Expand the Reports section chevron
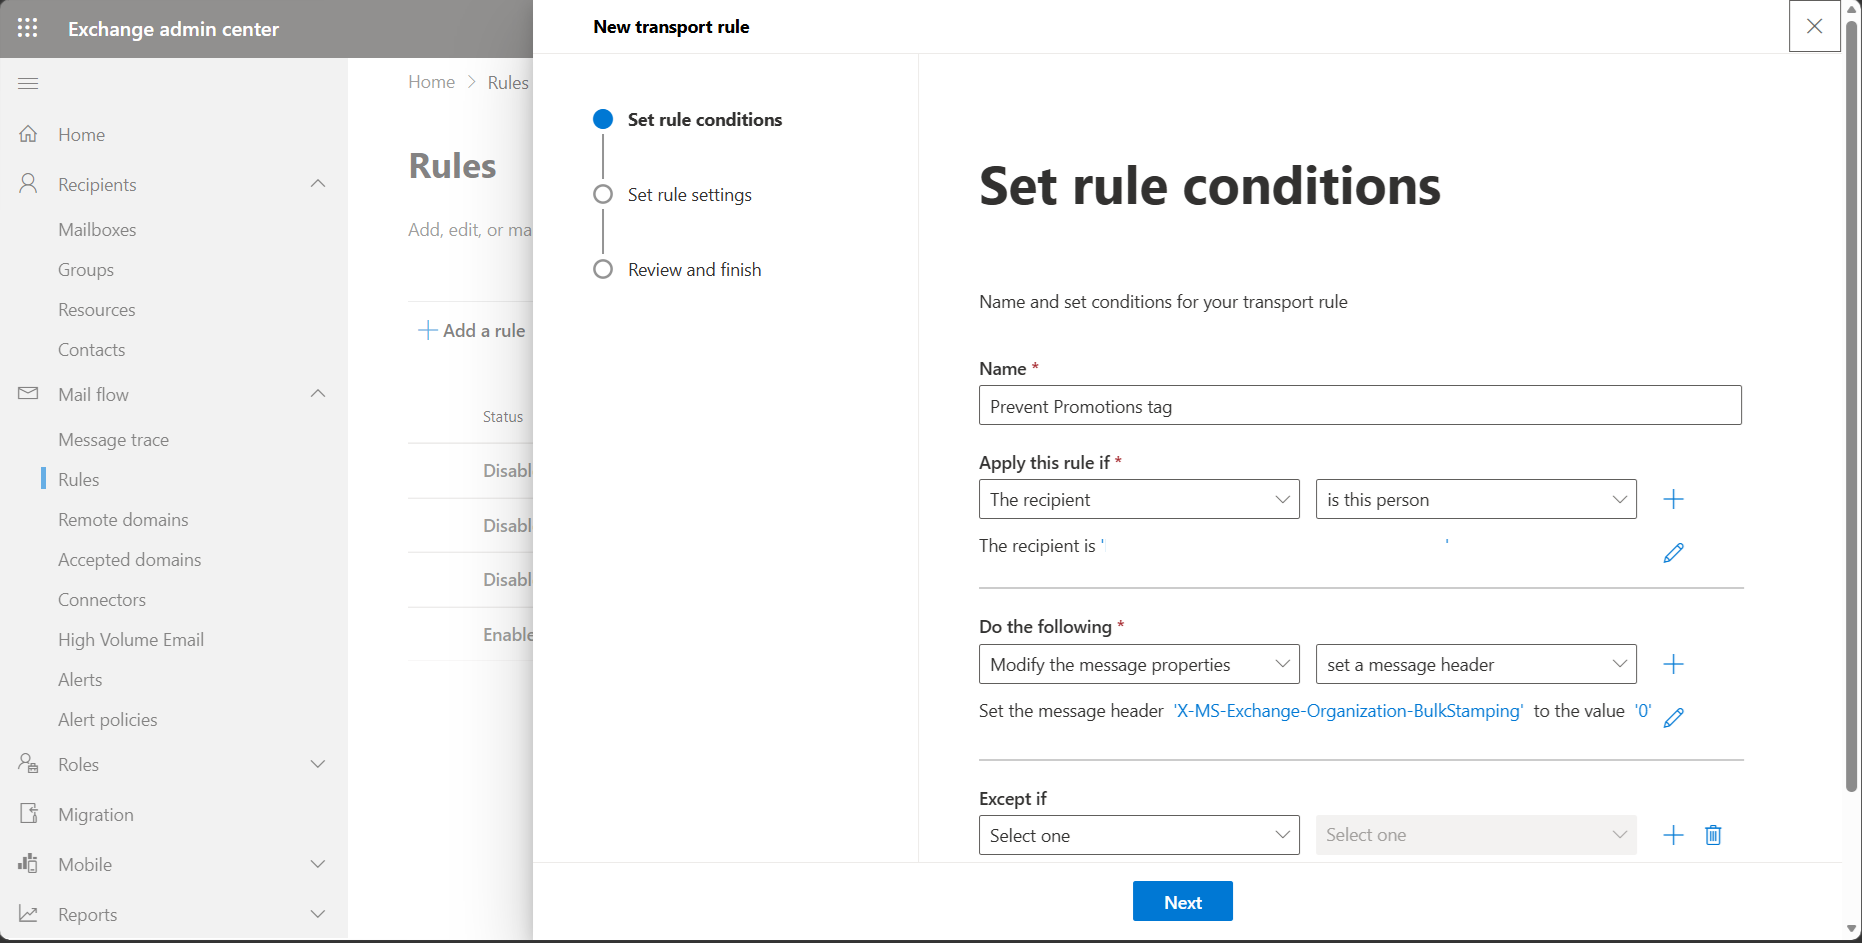Screen dimensions: 1862x943 (318, 914)
